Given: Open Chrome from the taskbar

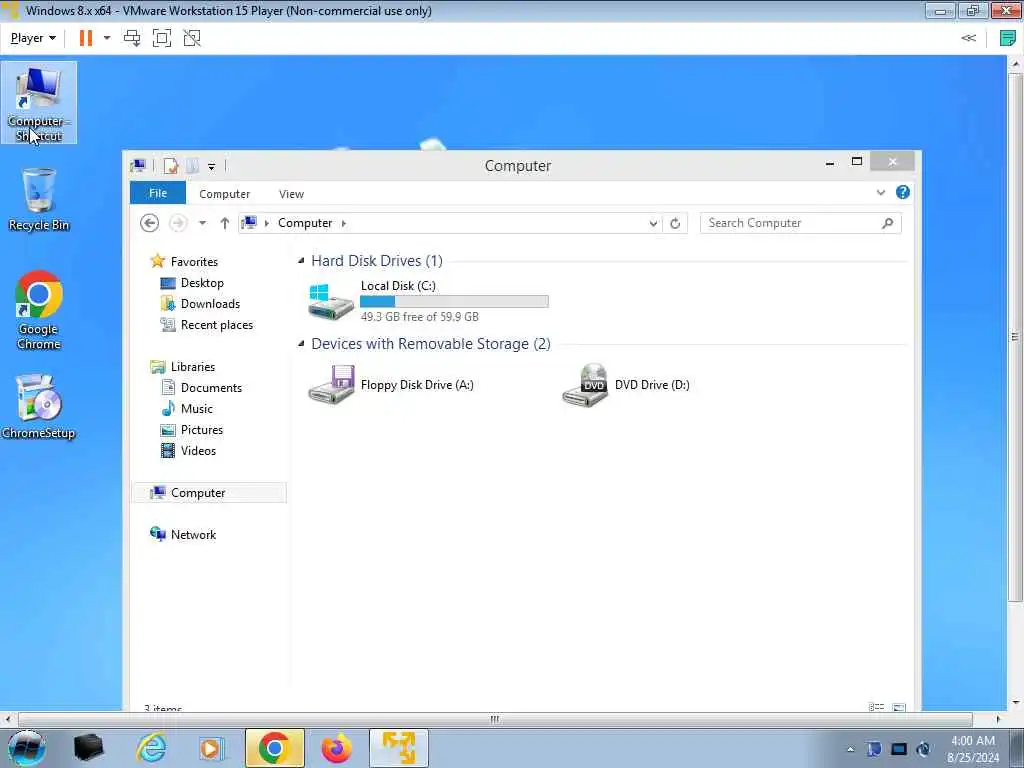Looking at the screenshot, I should [274, 748].
